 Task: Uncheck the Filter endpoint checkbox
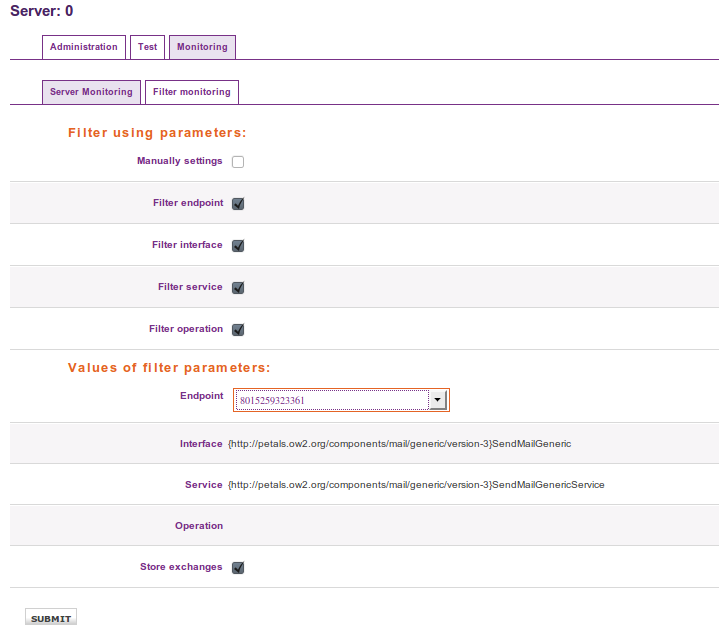(x=238, y=204)
